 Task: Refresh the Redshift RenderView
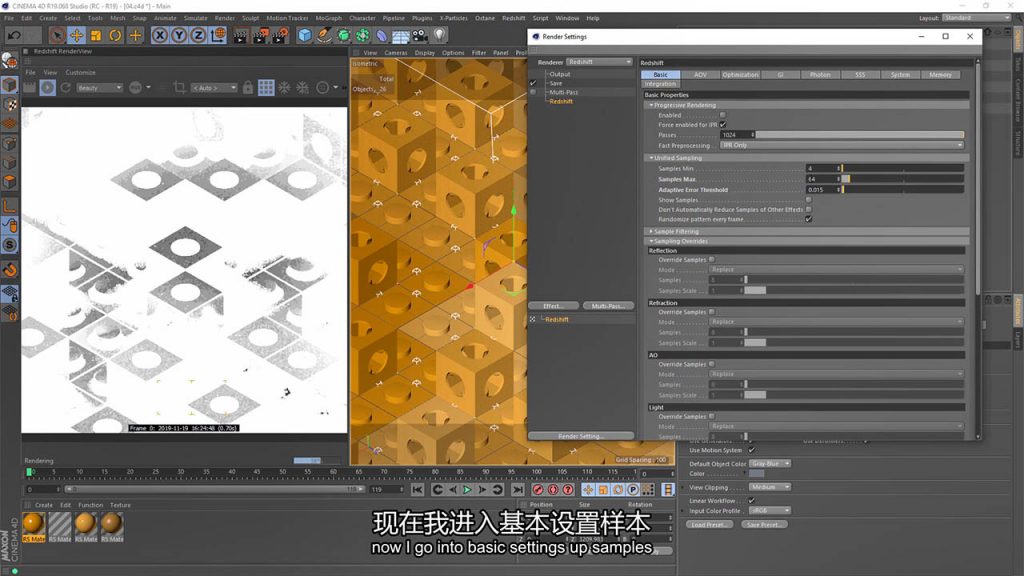(x=66, y=88)
